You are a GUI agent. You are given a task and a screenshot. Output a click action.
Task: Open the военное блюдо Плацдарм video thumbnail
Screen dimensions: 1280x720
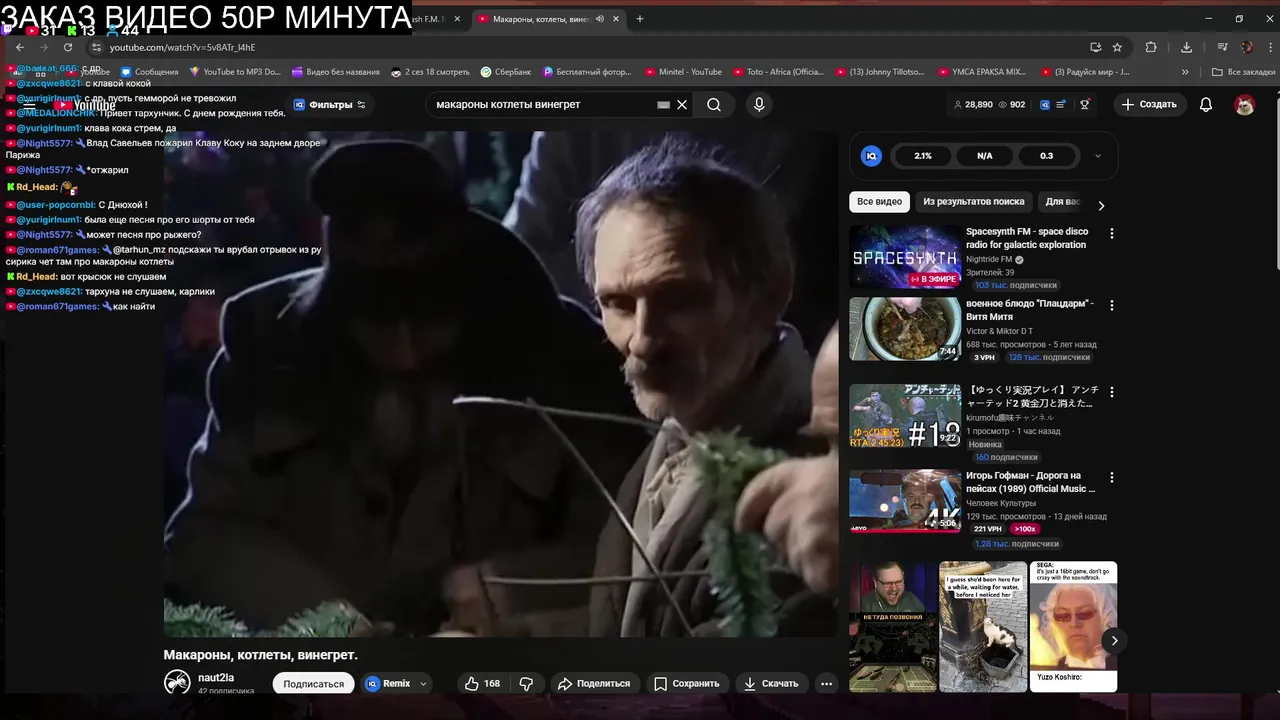point(905,328)
